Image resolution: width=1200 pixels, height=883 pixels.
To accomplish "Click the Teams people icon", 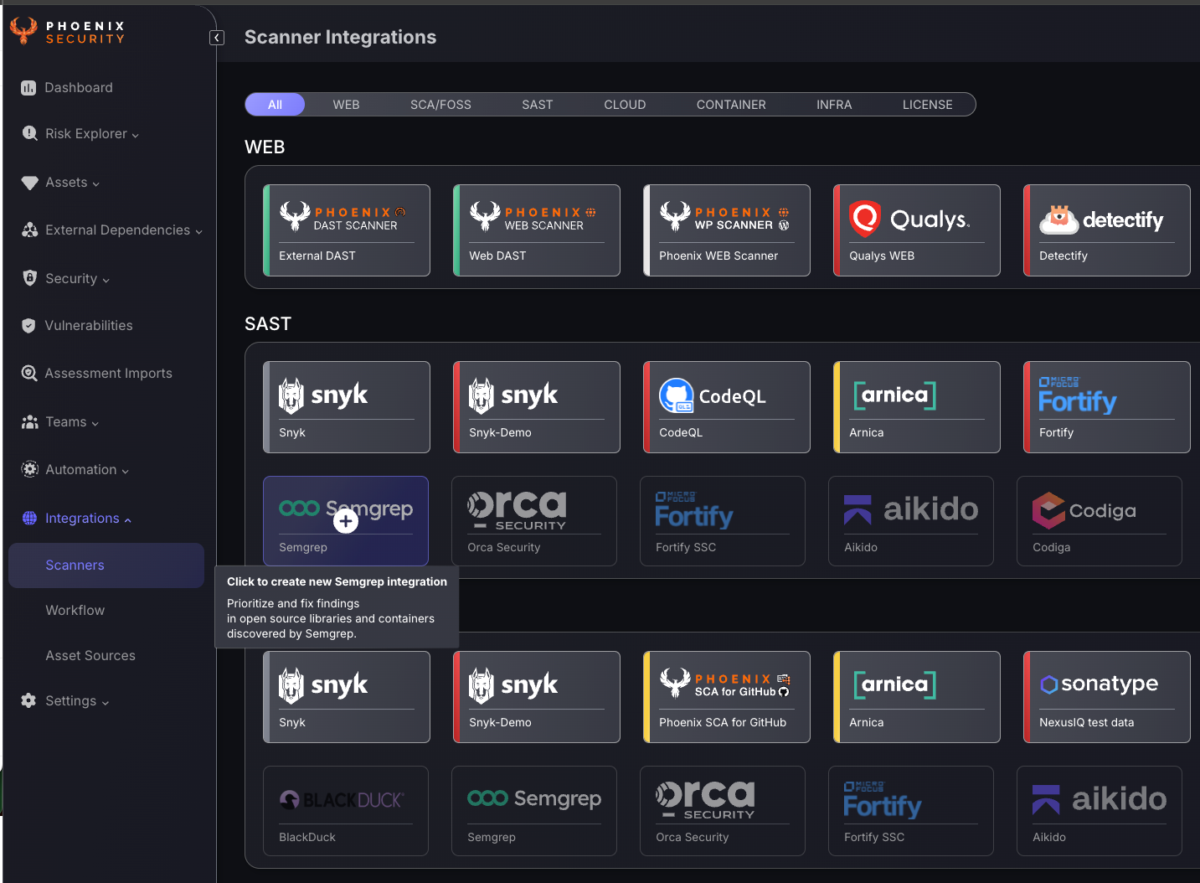I will pyautogui.click(x=28, y=422).
